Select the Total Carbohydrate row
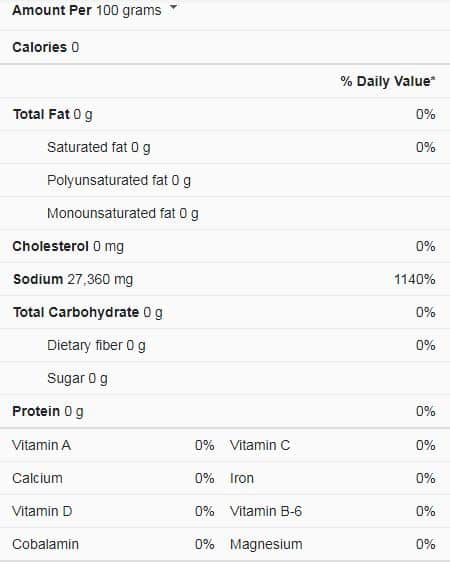Viewport: 450px width, 562px height. [225, 312]
